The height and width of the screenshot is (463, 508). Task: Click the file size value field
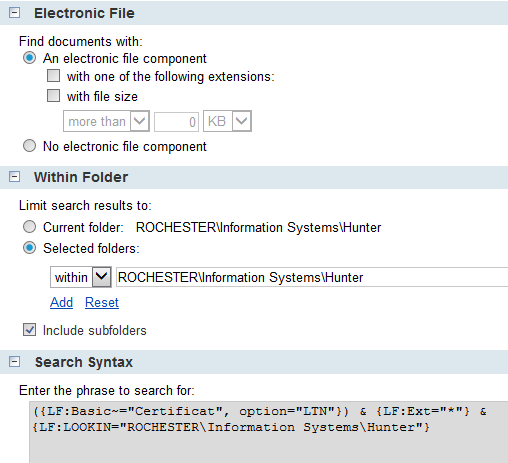click(176, 121)
